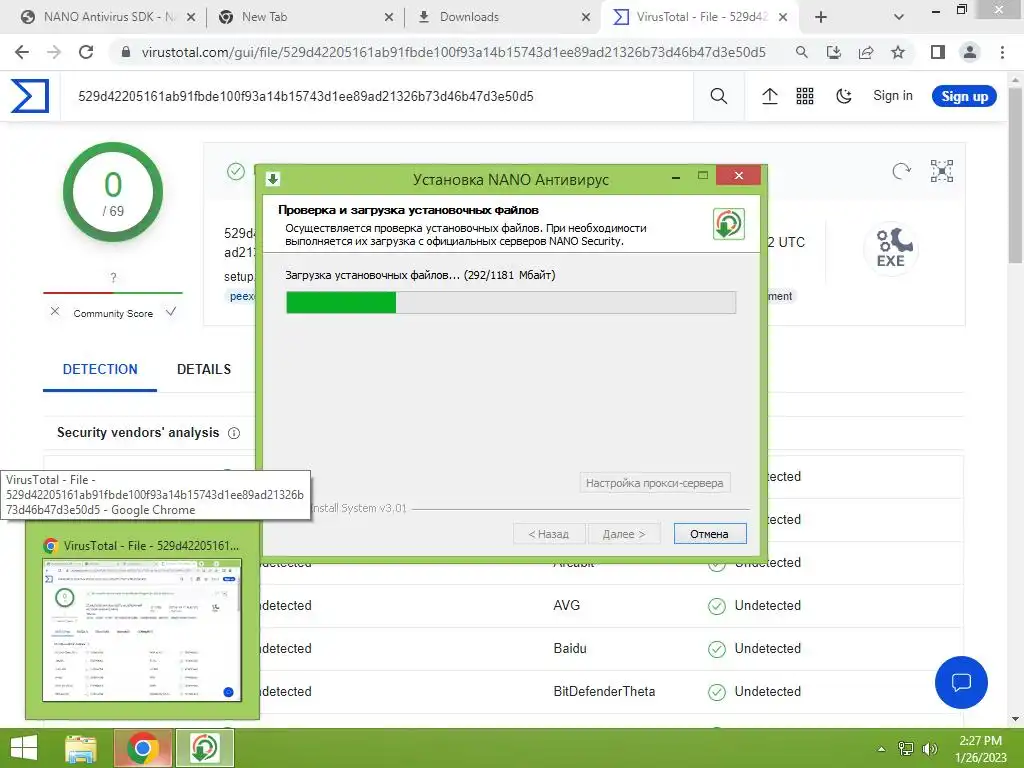The image size is (1024, 768).
Task: Click similar files graph icon
Action: (942, 171)
